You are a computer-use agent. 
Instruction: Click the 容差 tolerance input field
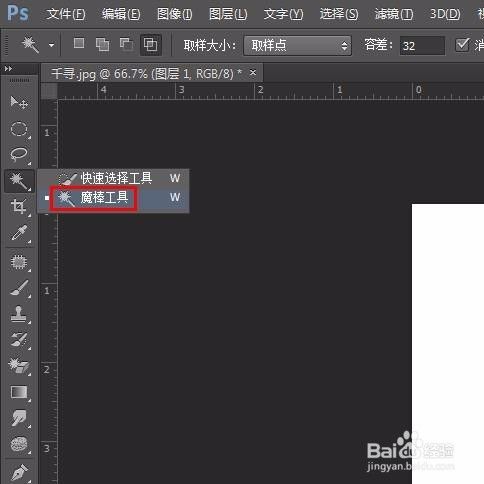(x=422, y=46)
